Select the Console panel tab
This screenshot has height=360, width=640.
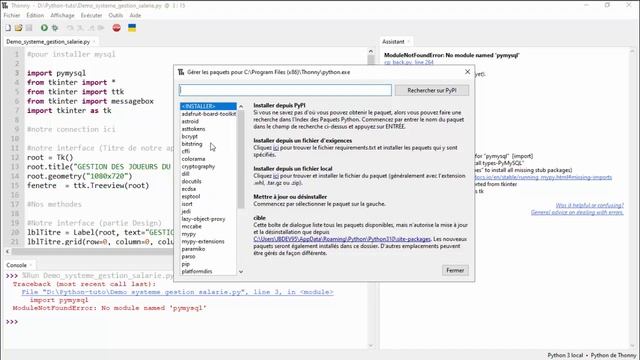coord(16,265)
